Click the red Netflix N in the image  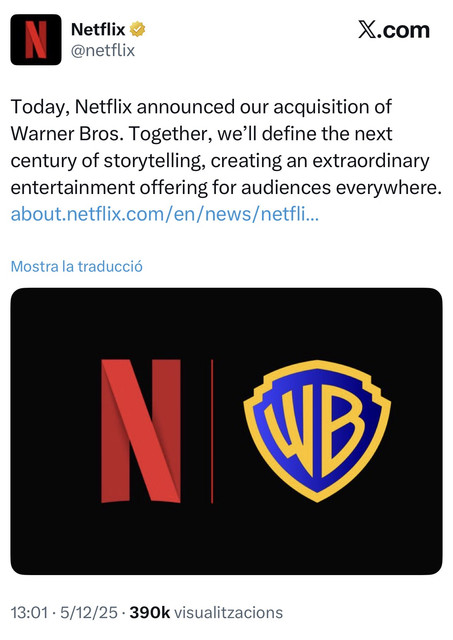[141, 431]
